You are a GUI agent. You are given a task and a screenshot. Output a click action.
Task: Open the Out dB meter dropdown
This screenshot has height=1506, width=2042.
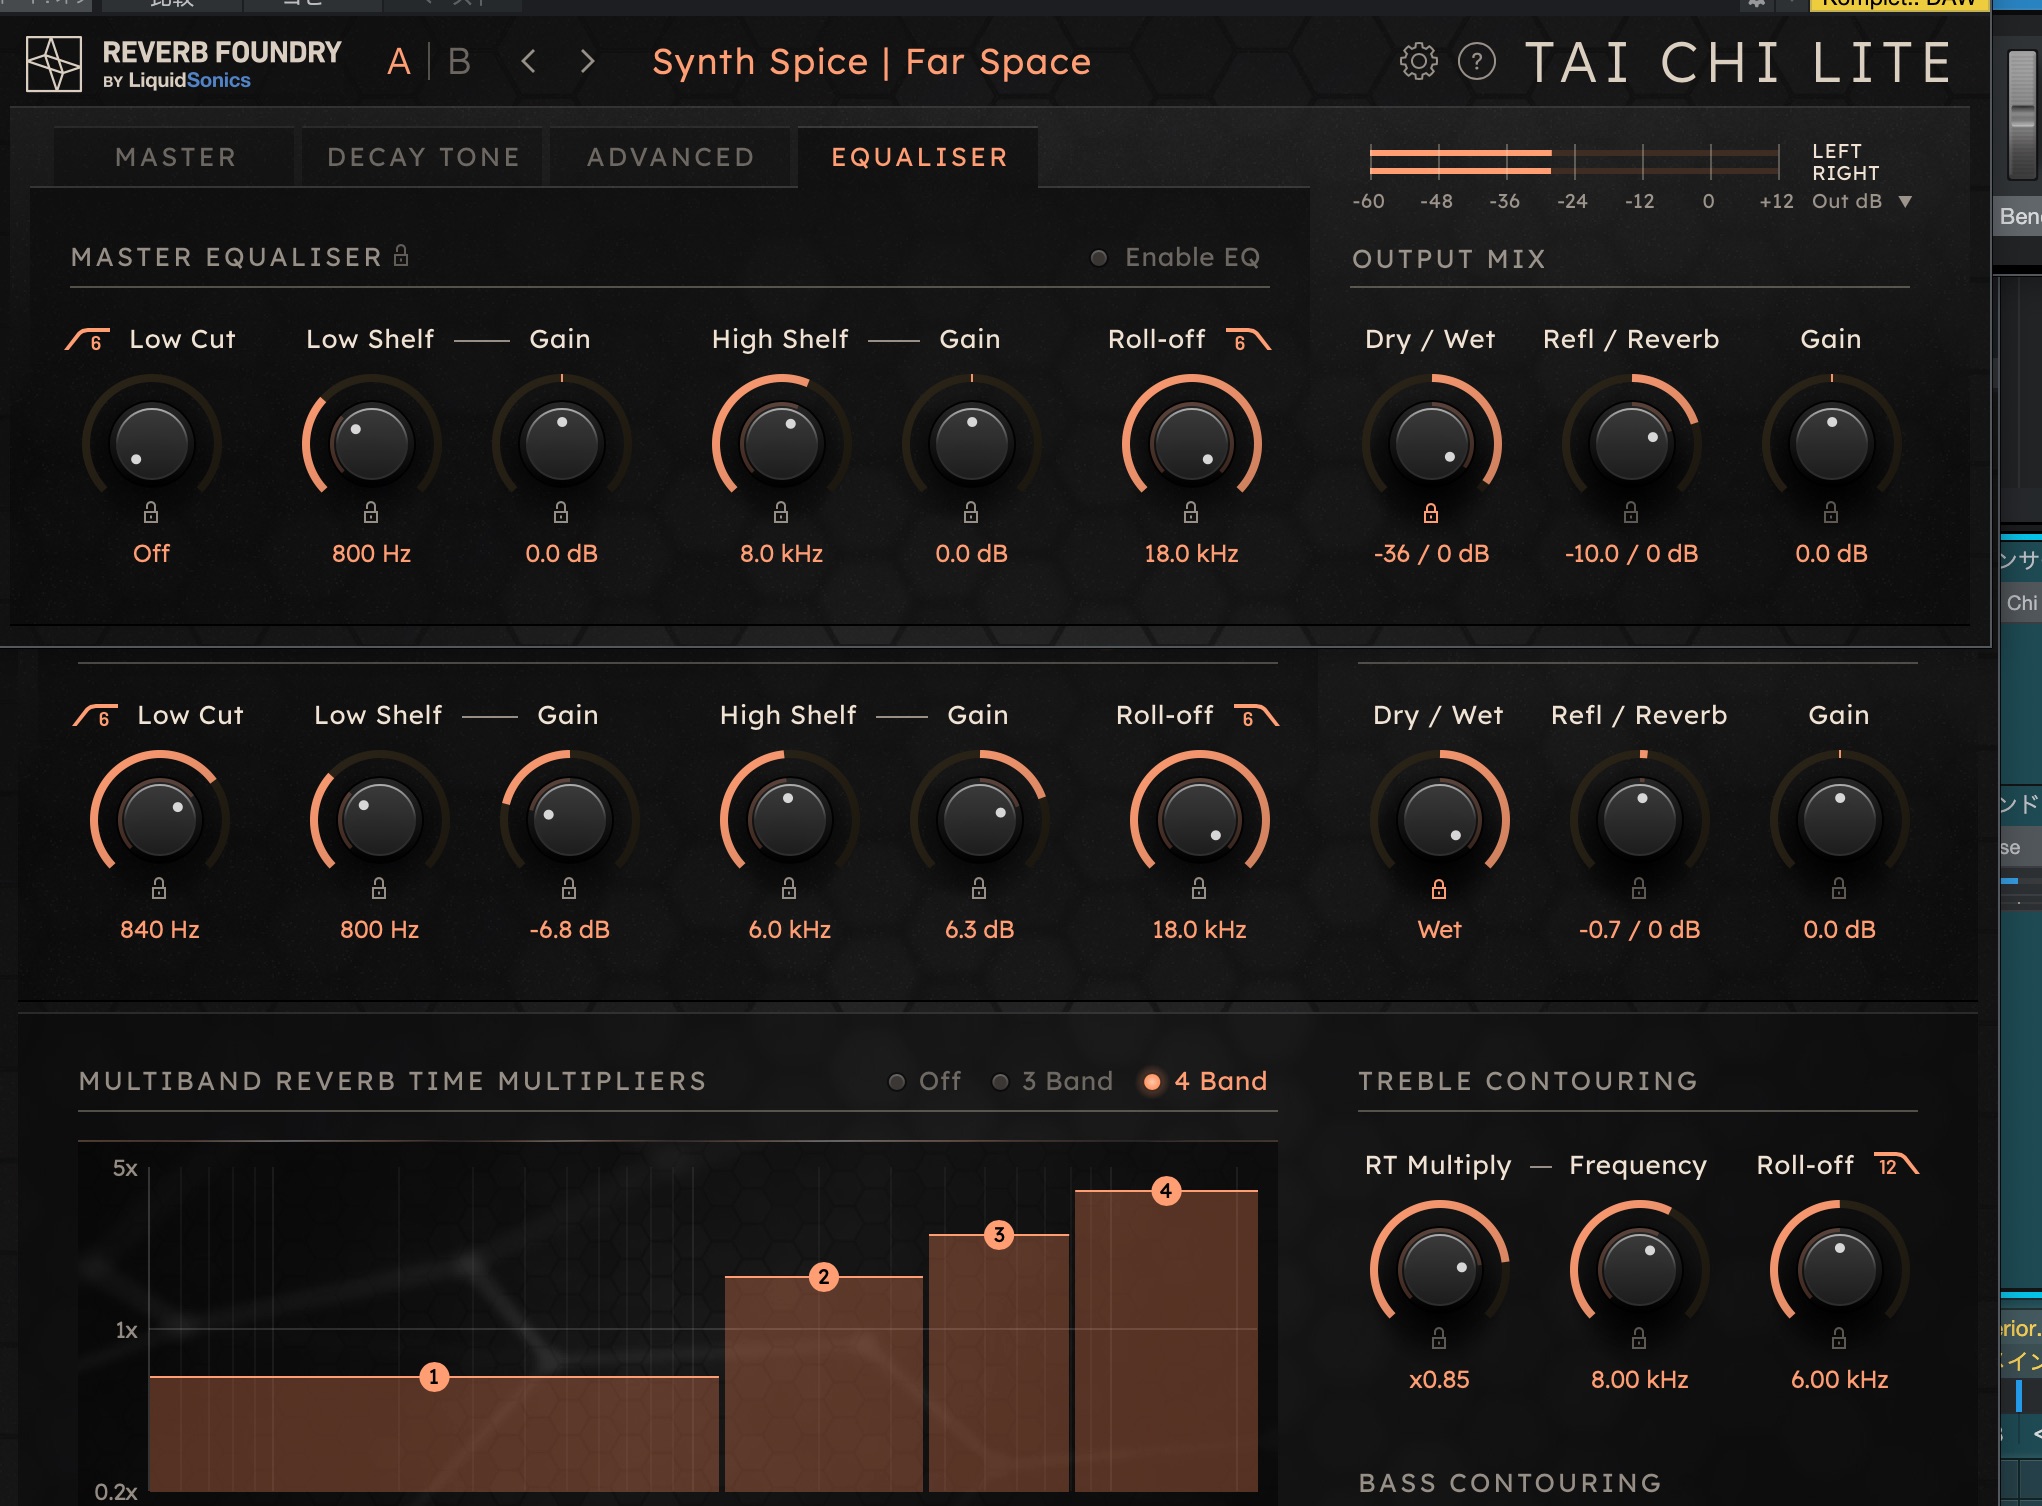click(x=1905, y=202)
